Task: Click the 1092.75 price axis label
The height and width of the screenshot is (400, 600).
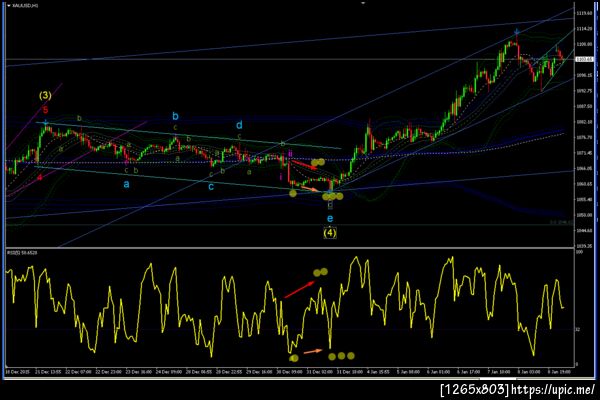Action: point(584,91)
